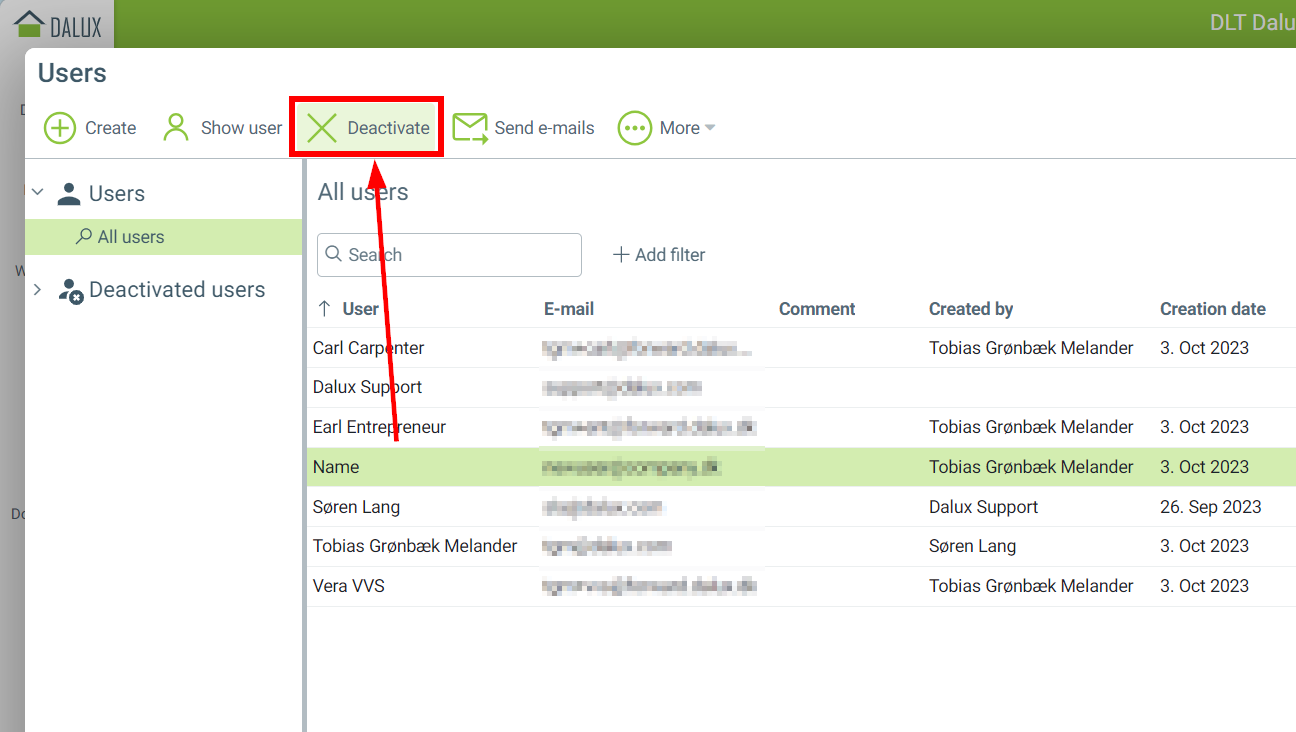The image size is (1296, 732).
Task: Sort by the User column header
Action: point(360,309)
